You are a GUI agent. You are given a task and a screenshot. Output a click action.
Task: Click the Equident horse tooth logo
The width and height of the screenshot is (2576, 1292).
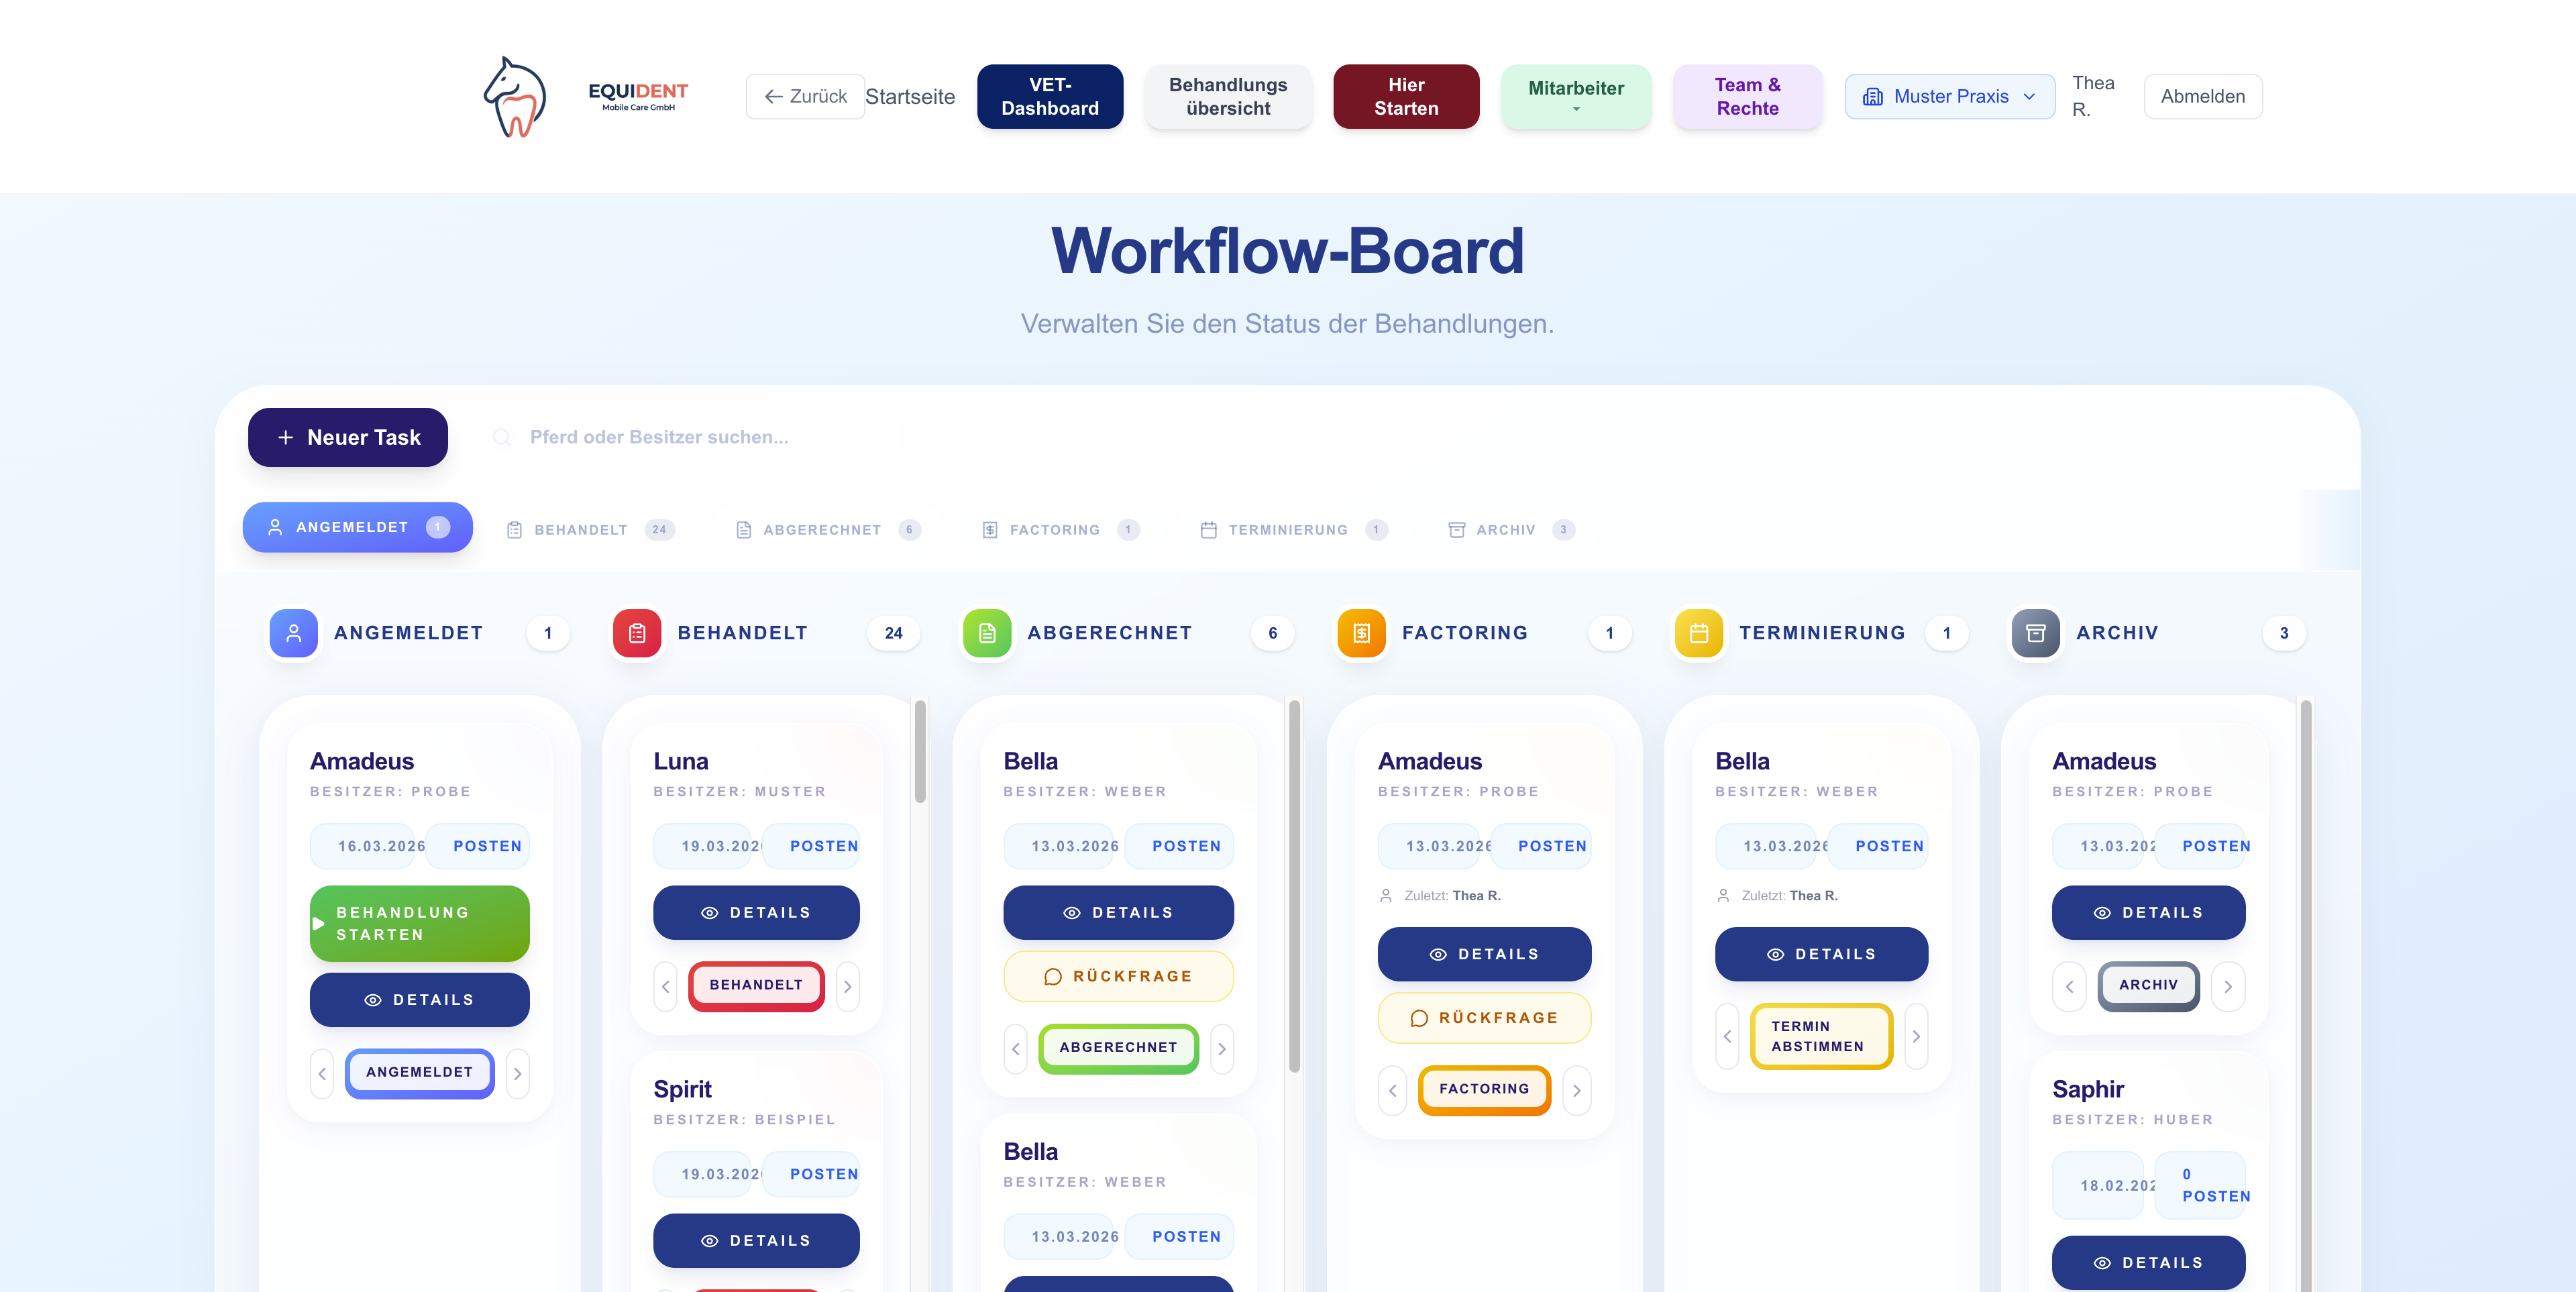(515, 97)
